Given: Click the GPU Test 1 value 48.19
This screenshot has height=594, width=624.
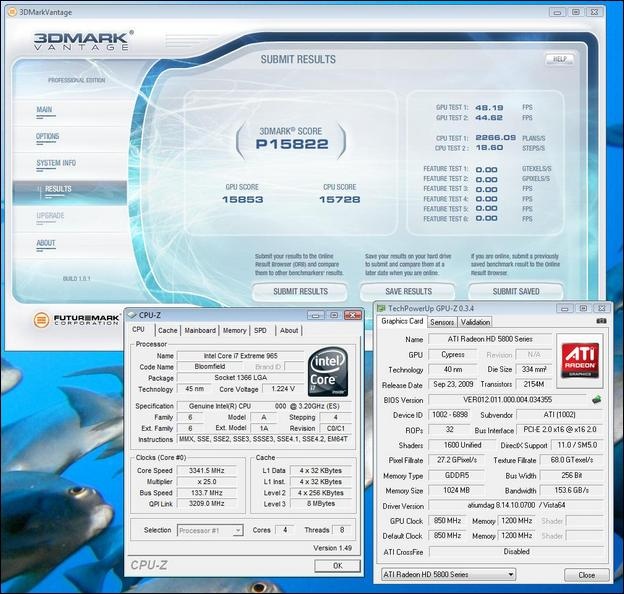Looking at the screenshot, I should [x=489, y=108].
